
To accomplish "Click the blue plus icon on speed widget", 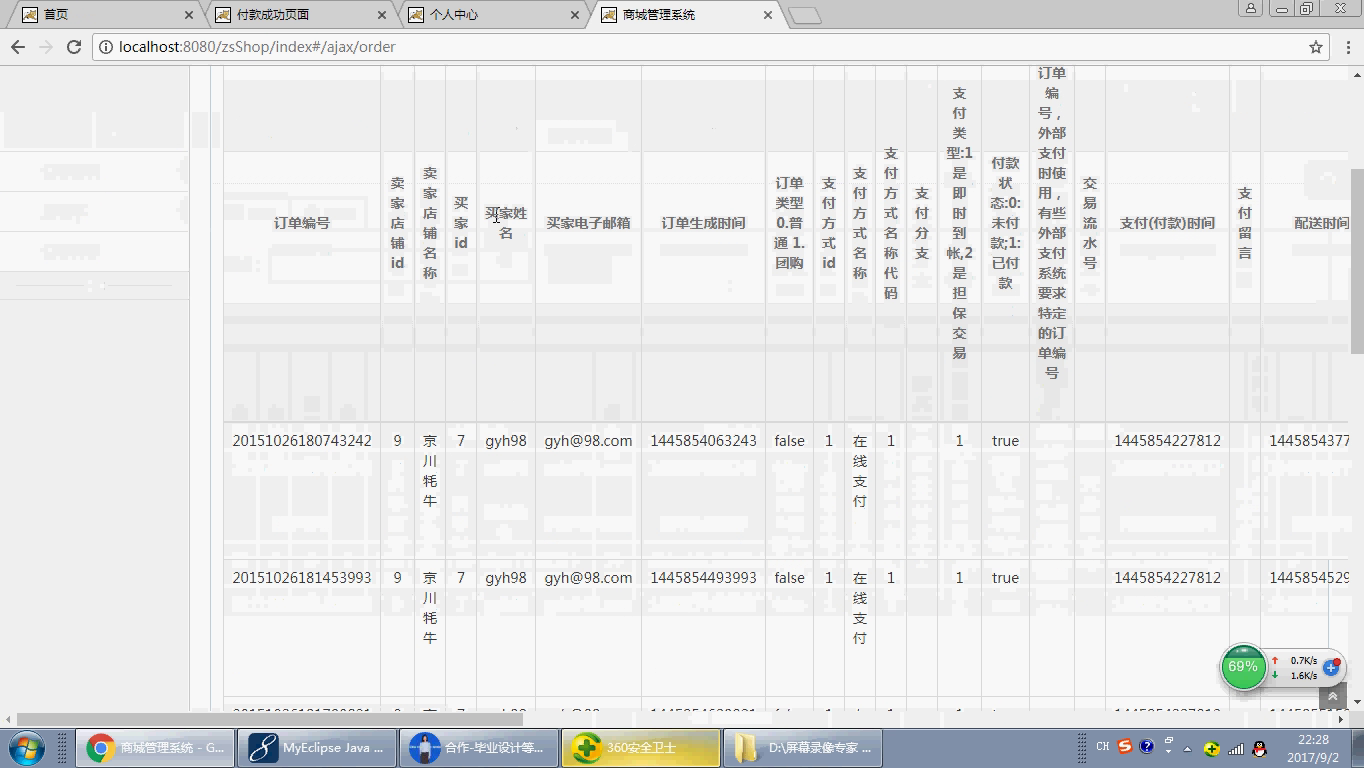I will 1331,667.
